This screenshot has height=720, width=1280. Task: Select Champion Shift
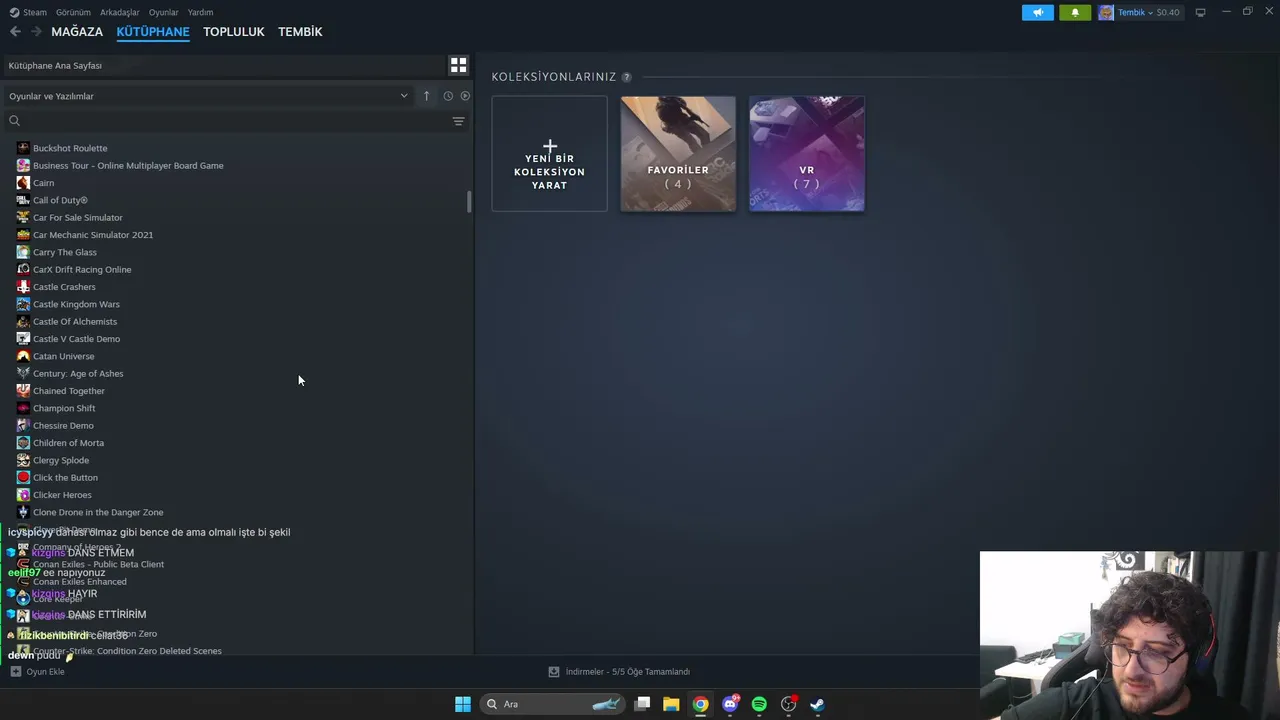coord(64,408)
